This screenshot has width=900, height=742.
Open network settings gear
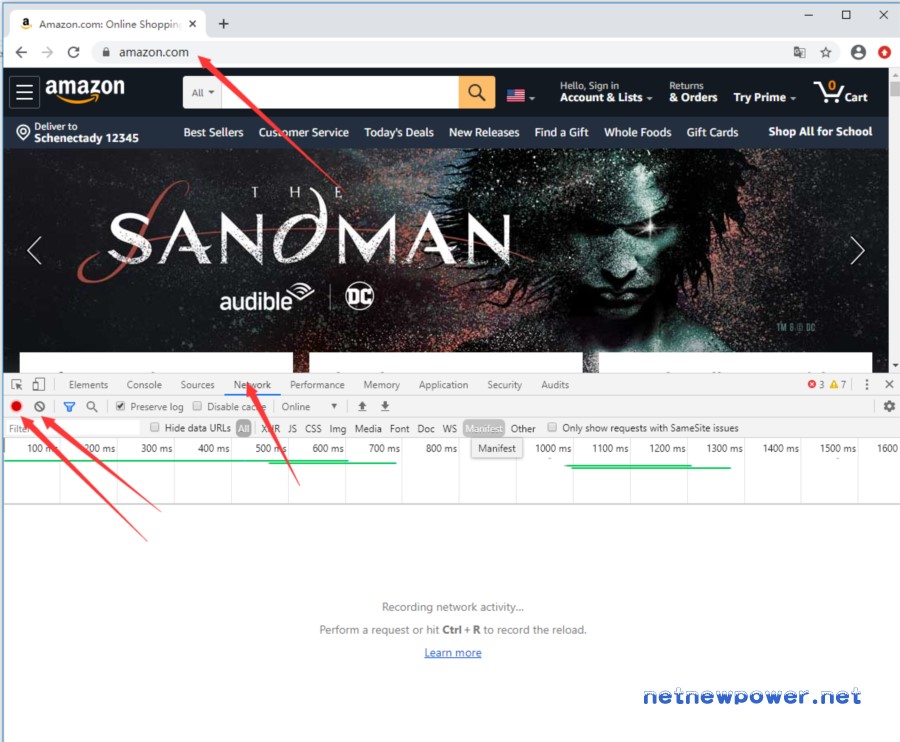[x=889, y=406]
